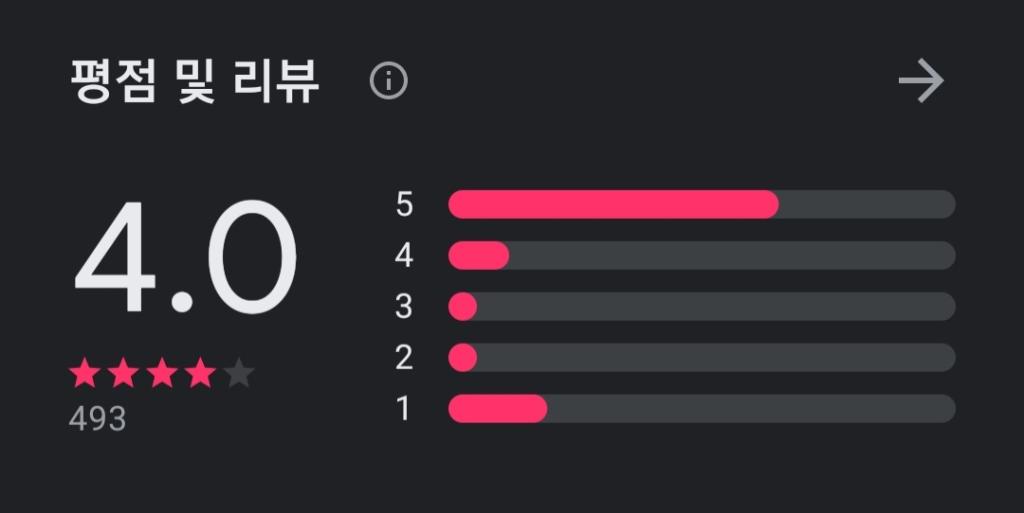Open all reviews with the right arrow

click(921, 81)
